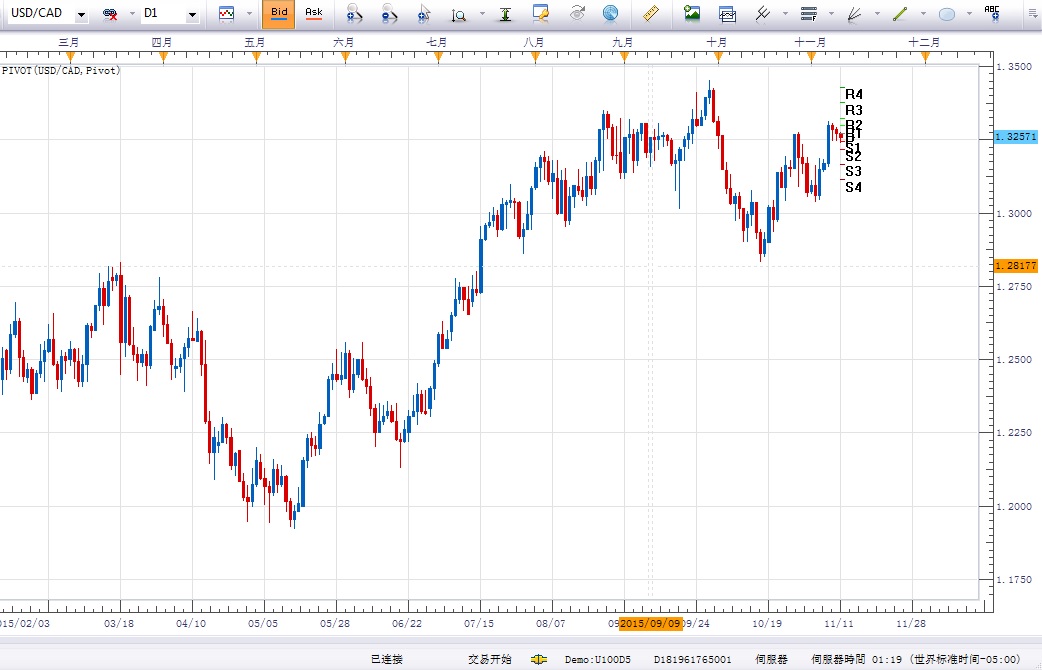The image size is (1042, 670).
Task: Click the R3 pivot level label
Action: tap(853, 110)
